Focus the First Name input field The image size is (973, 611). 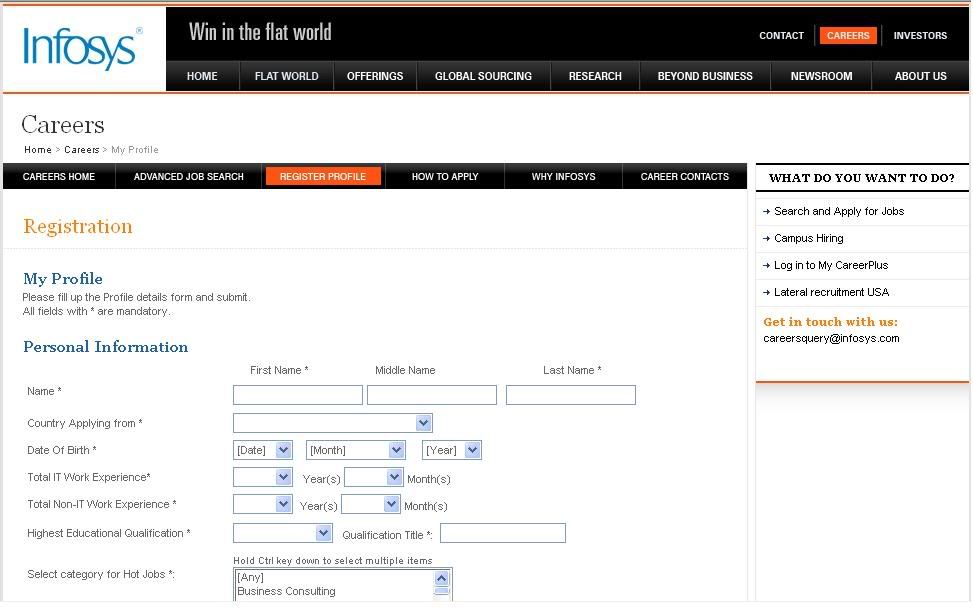tap(298, 395)
